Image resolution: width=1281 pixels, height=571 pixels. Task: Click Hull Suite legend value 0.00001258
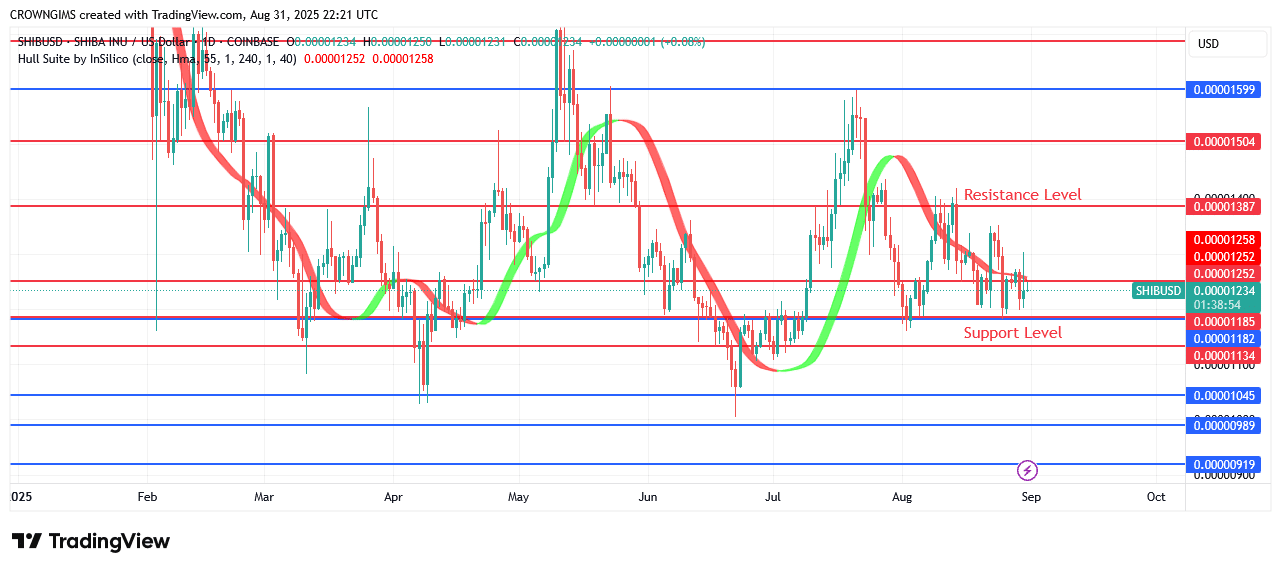pos(403,58)
